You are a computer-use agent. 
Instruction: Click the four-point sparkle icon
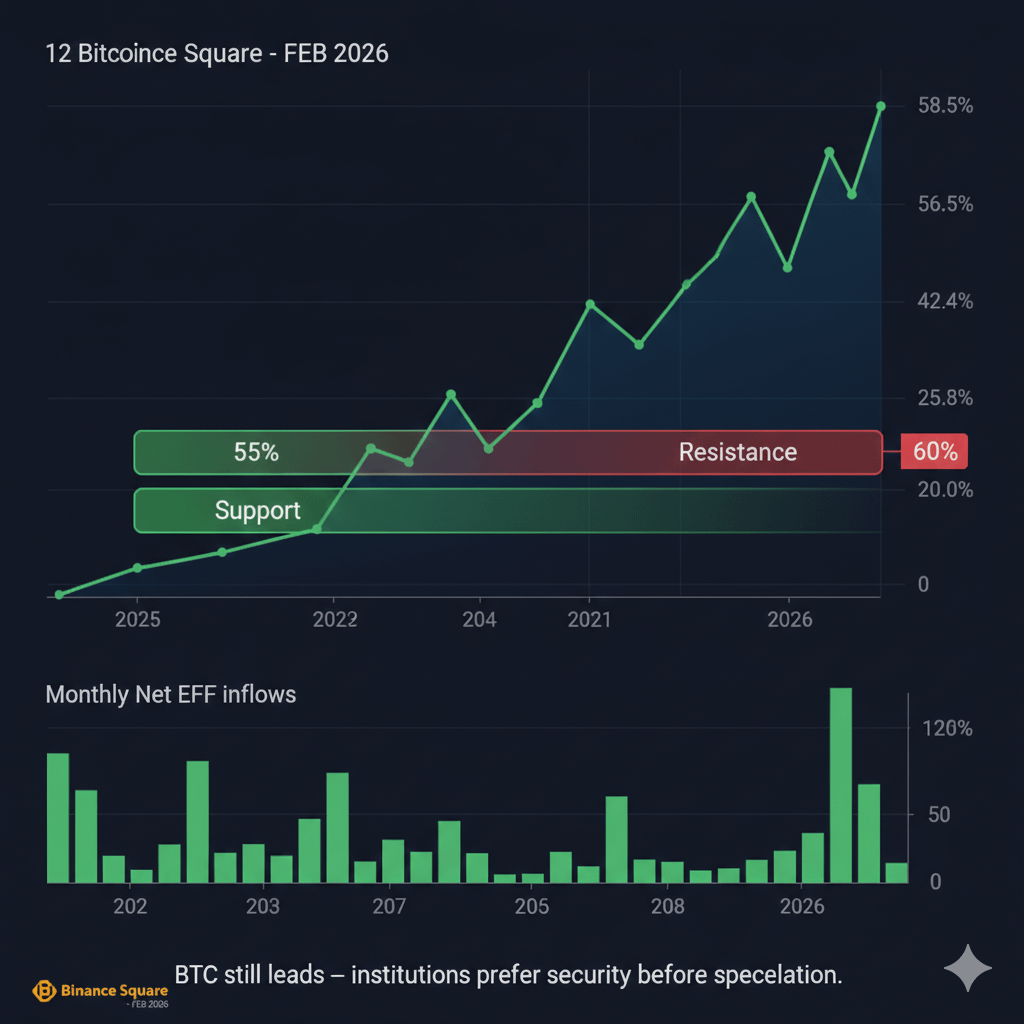pos(968,968)
